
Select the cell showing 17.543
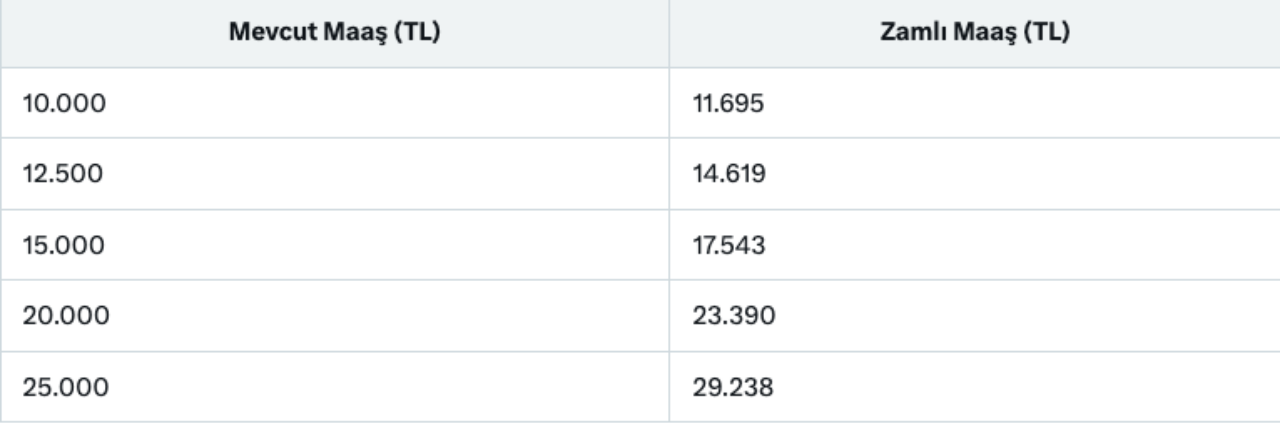[729, 245]
